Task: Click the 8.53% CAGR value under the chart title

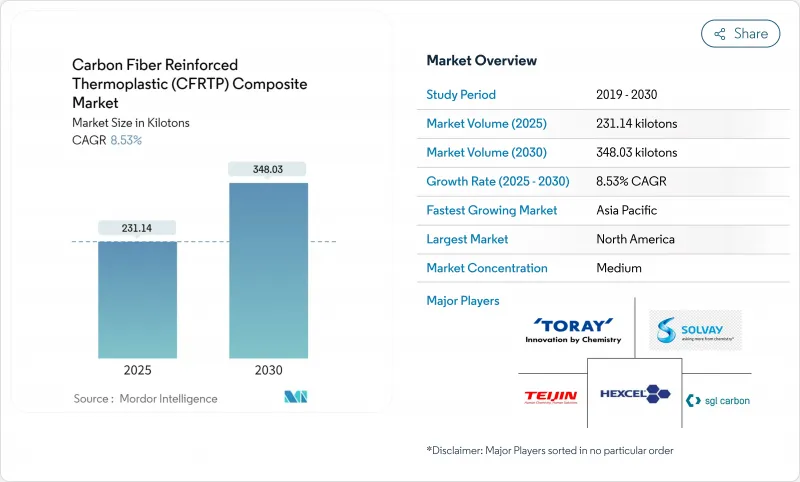Action: (125, 140)
